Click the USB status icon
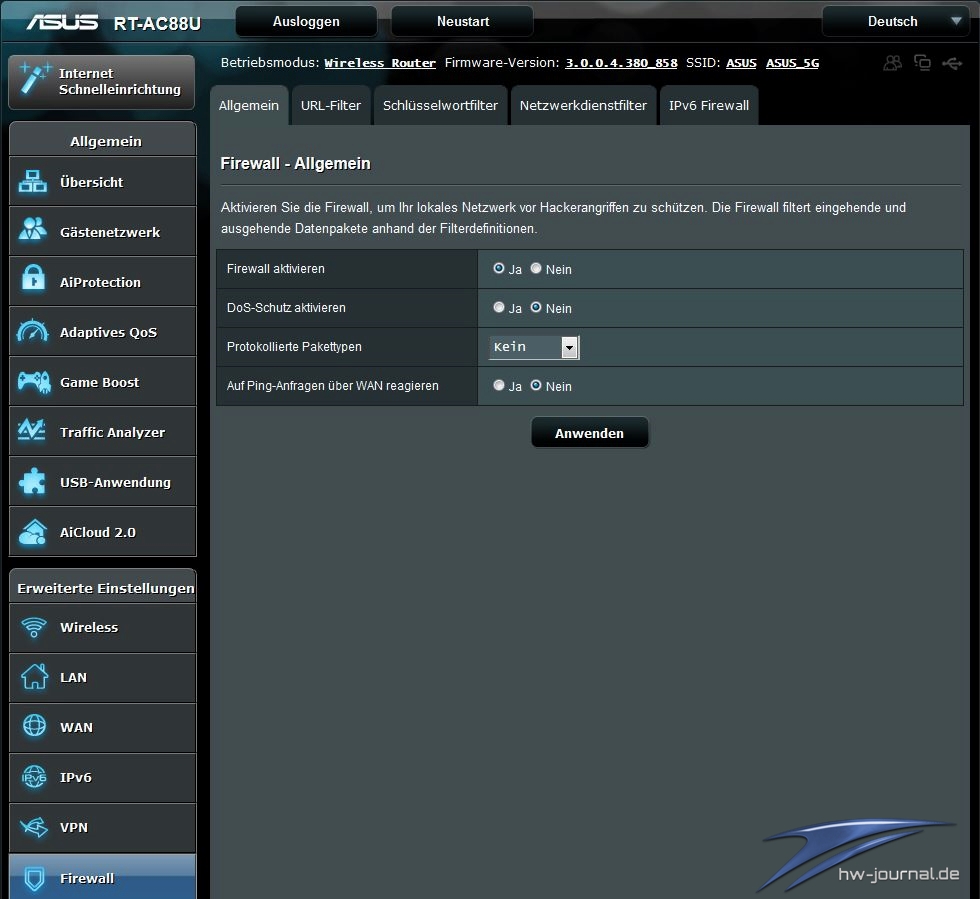This screenshot has height=899, width=980. (952, 63)
